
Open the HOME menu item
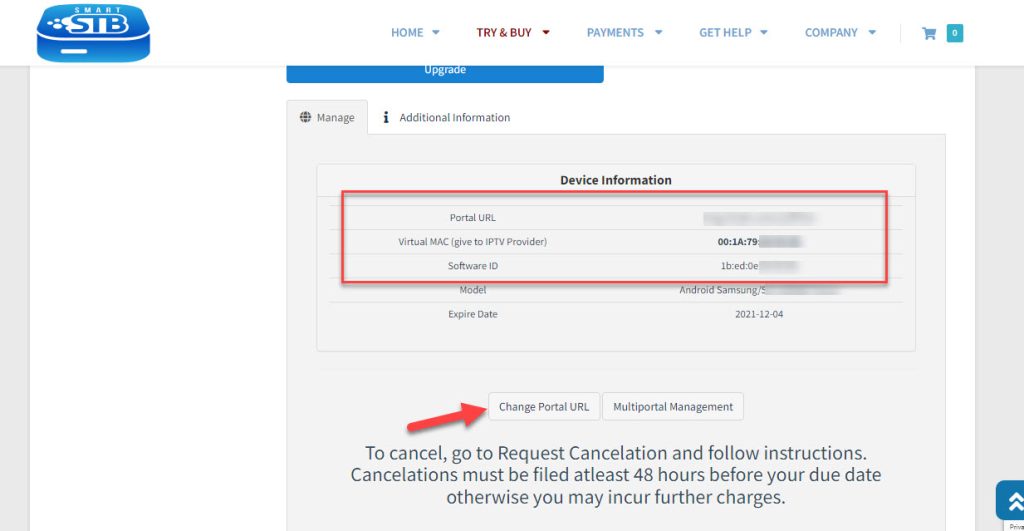click(407, 33)
